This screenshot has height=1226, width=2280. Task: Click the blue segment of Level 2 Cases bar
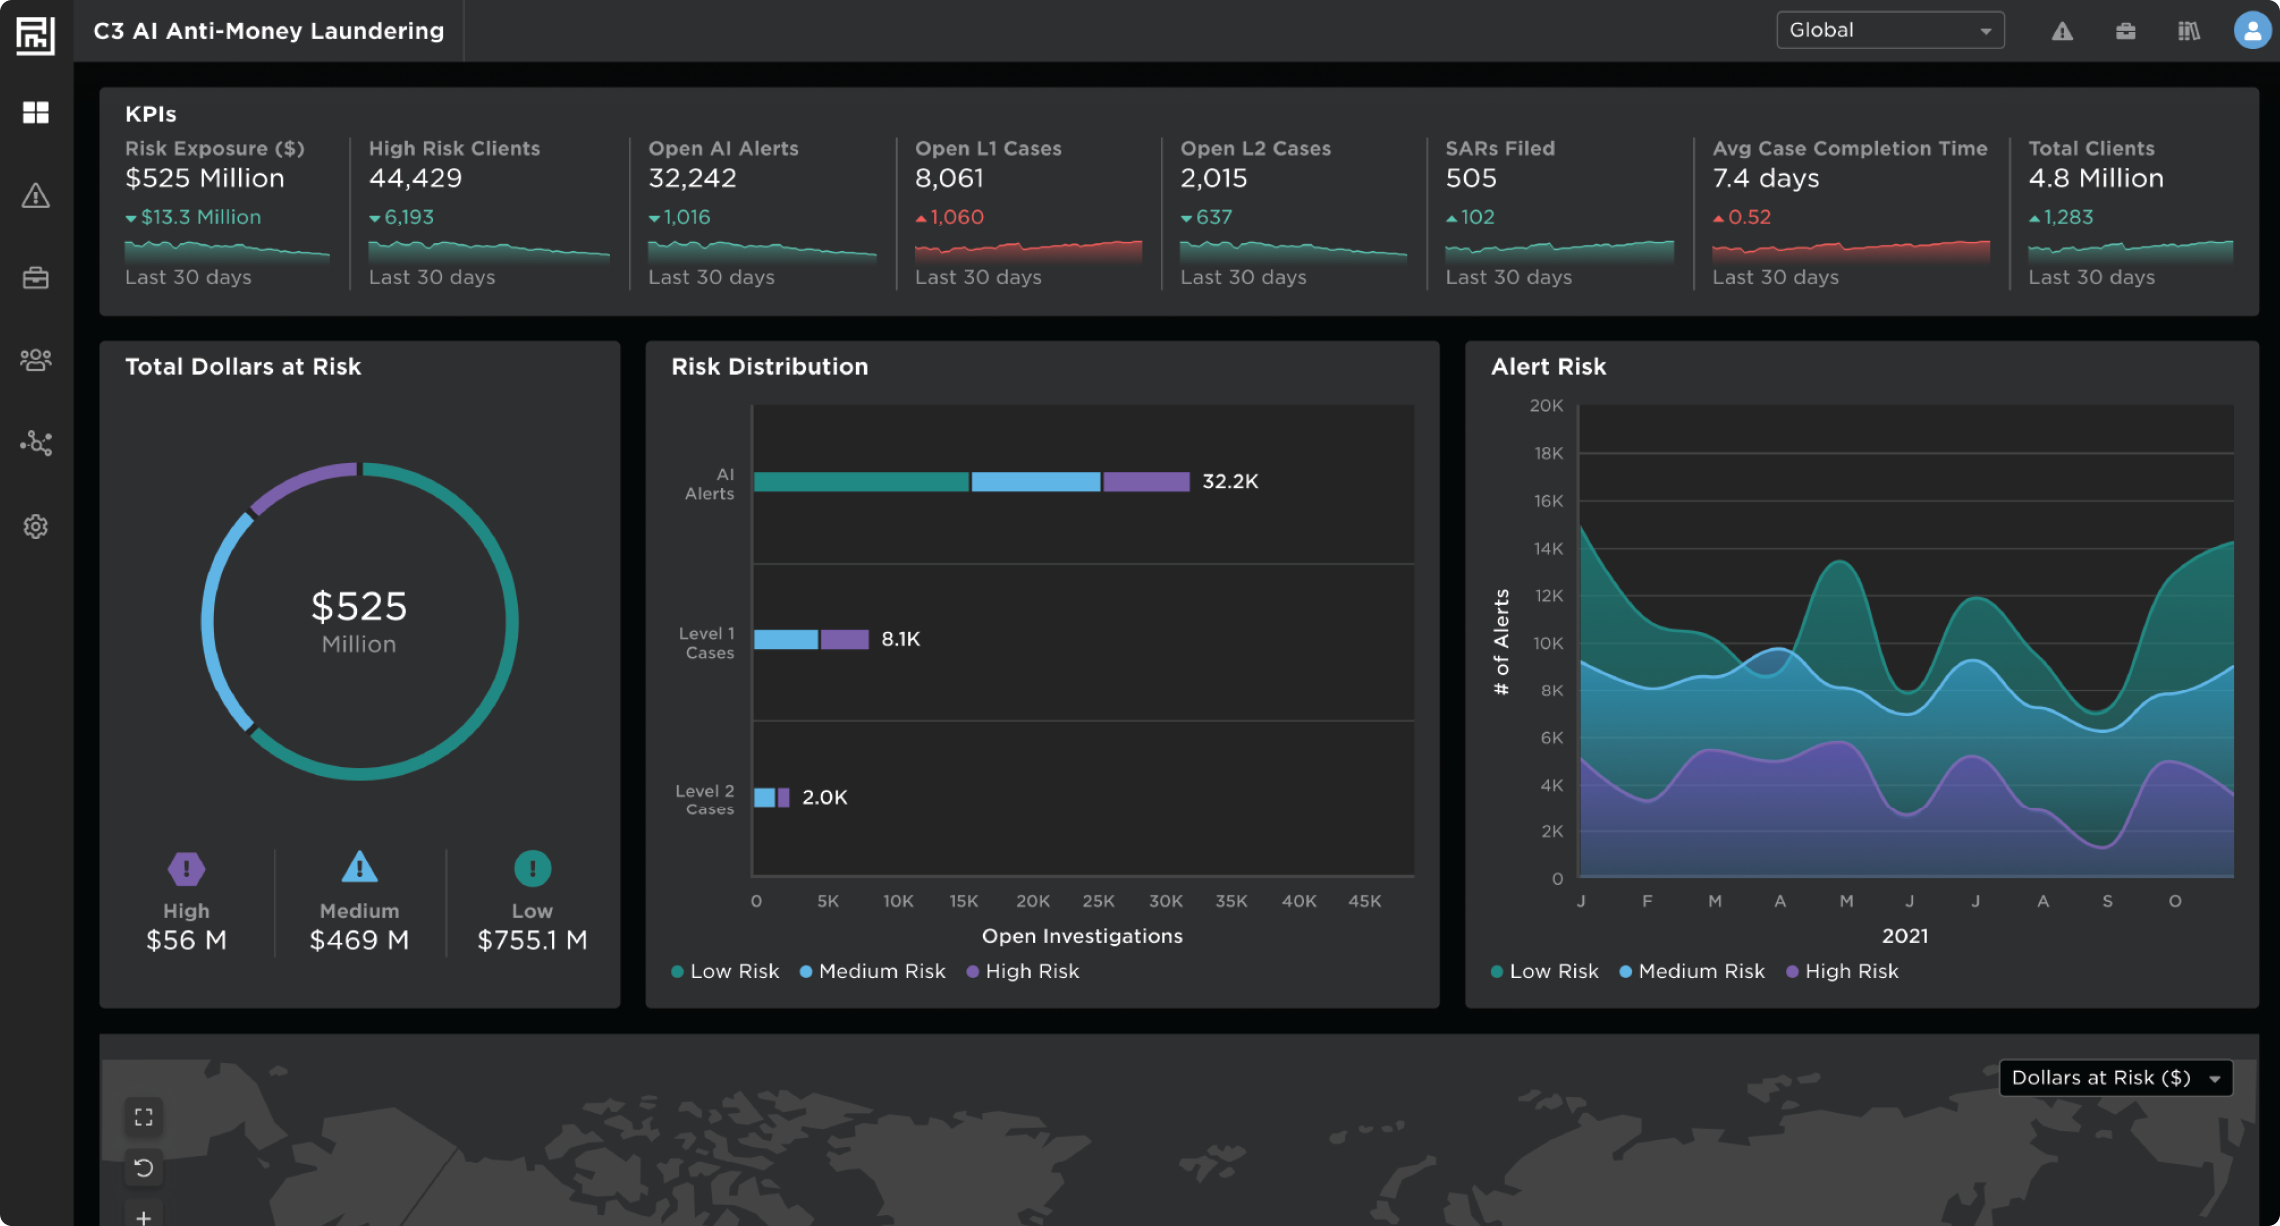764,797
